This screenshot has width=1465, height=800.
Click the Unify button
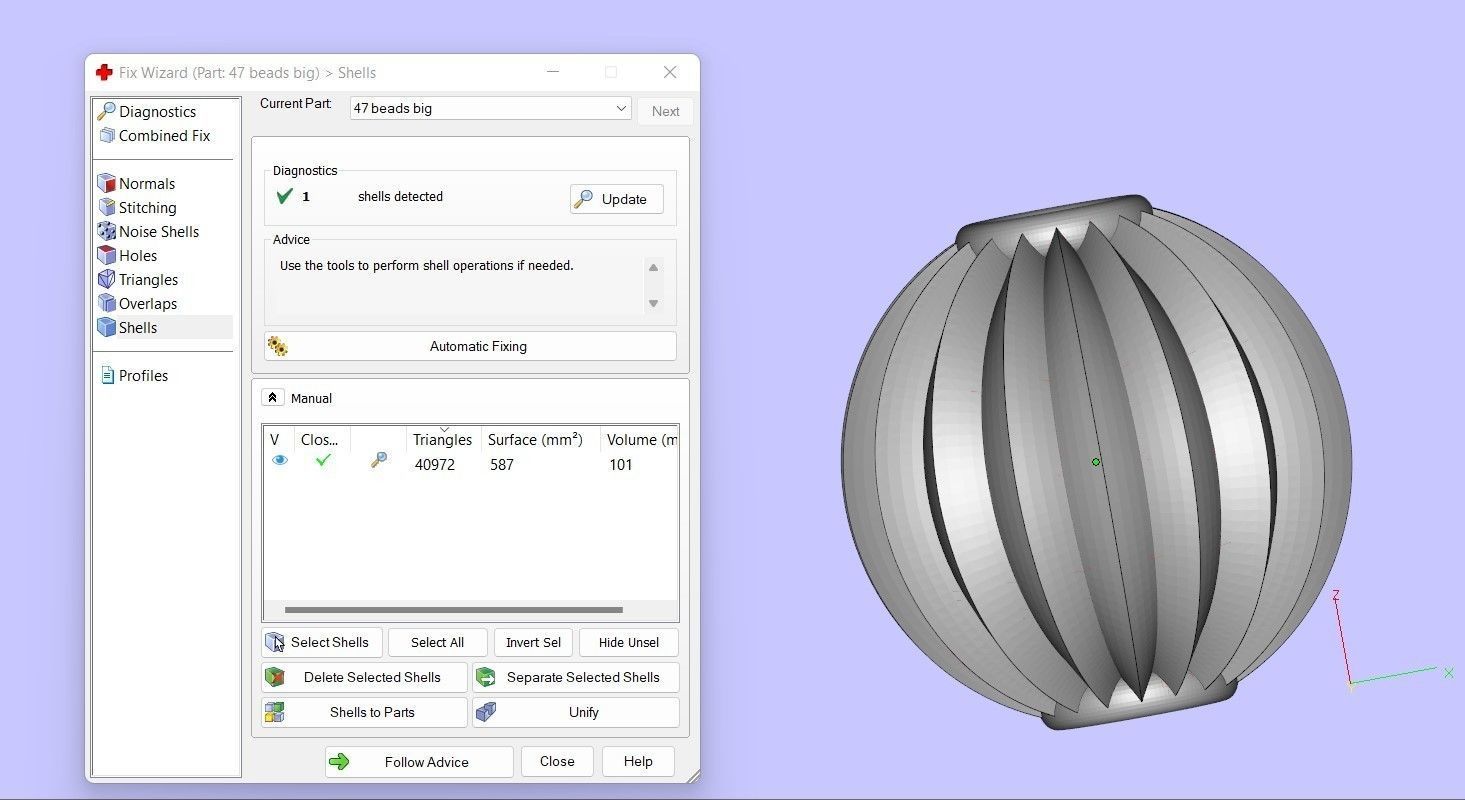tap(576, 712)
